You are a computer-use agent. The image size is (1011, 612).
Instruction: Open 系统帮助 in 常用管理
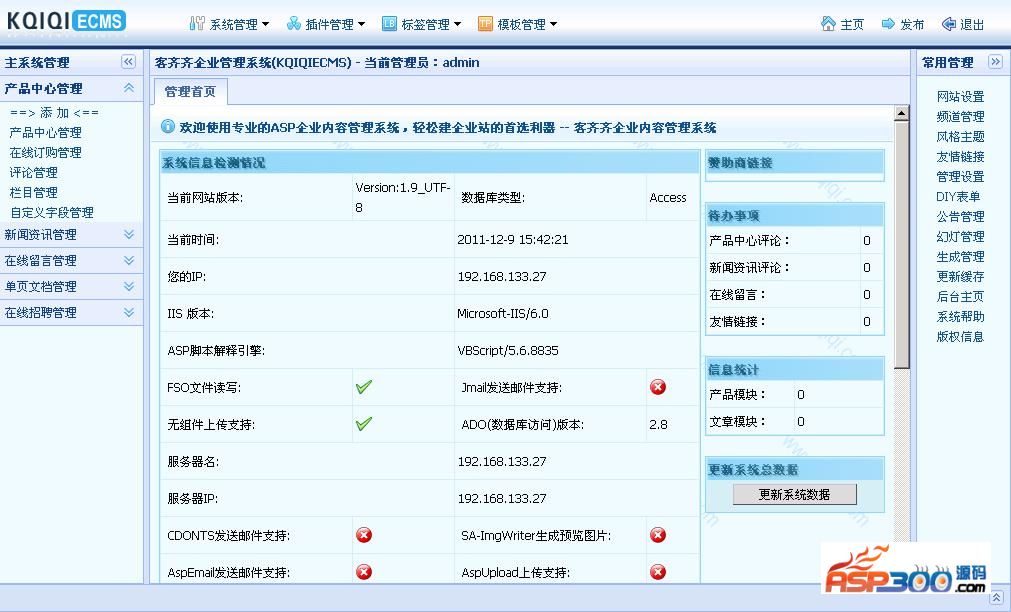tap(960, 316)
